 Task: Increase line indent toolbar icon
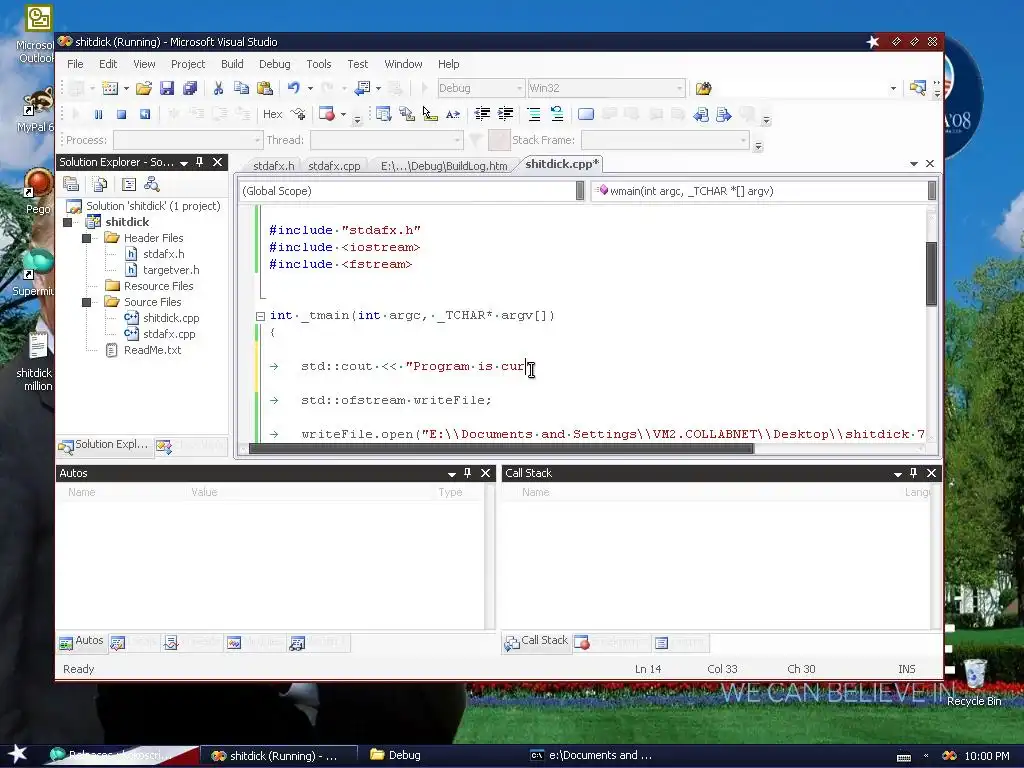(505, 114)
